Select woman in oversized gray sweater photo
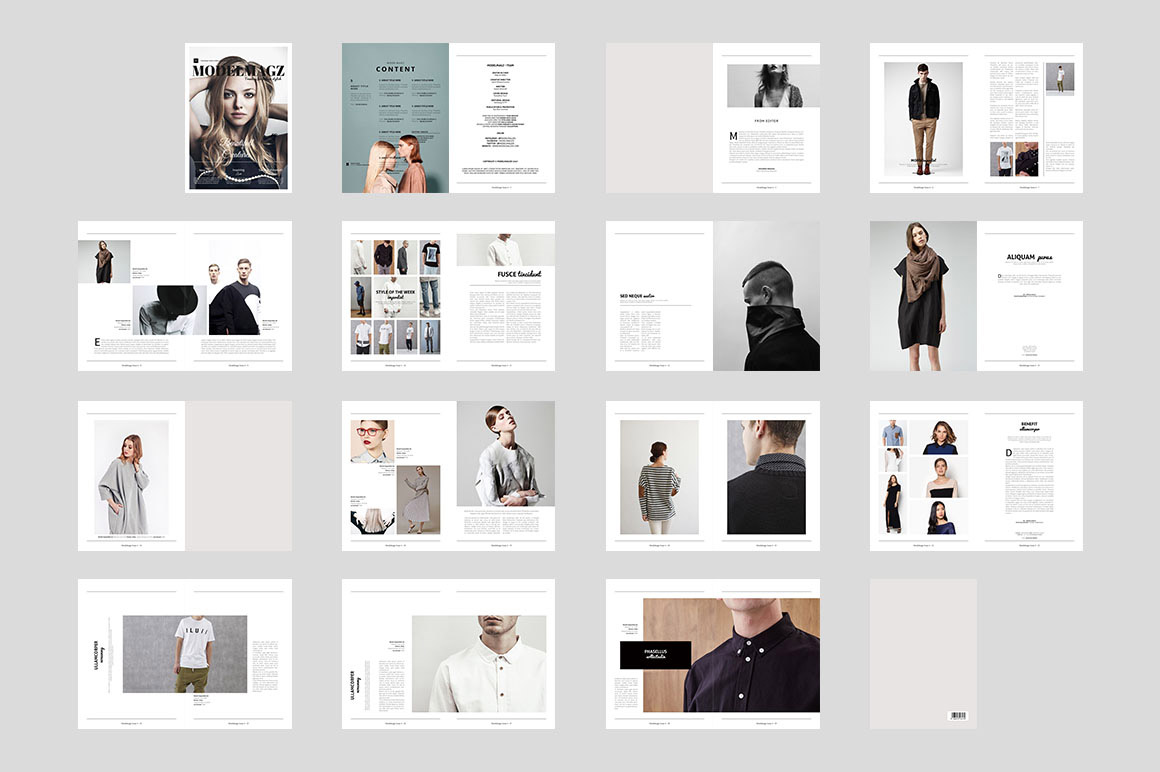The width and height of the screenshot is (1160, 772). 131,477
